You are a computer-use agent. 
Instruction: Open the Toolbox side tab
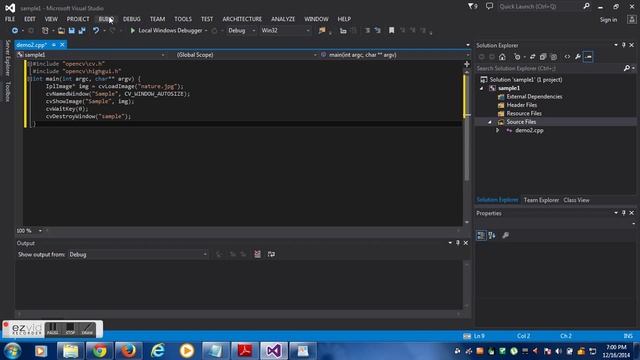pos(7,91)
